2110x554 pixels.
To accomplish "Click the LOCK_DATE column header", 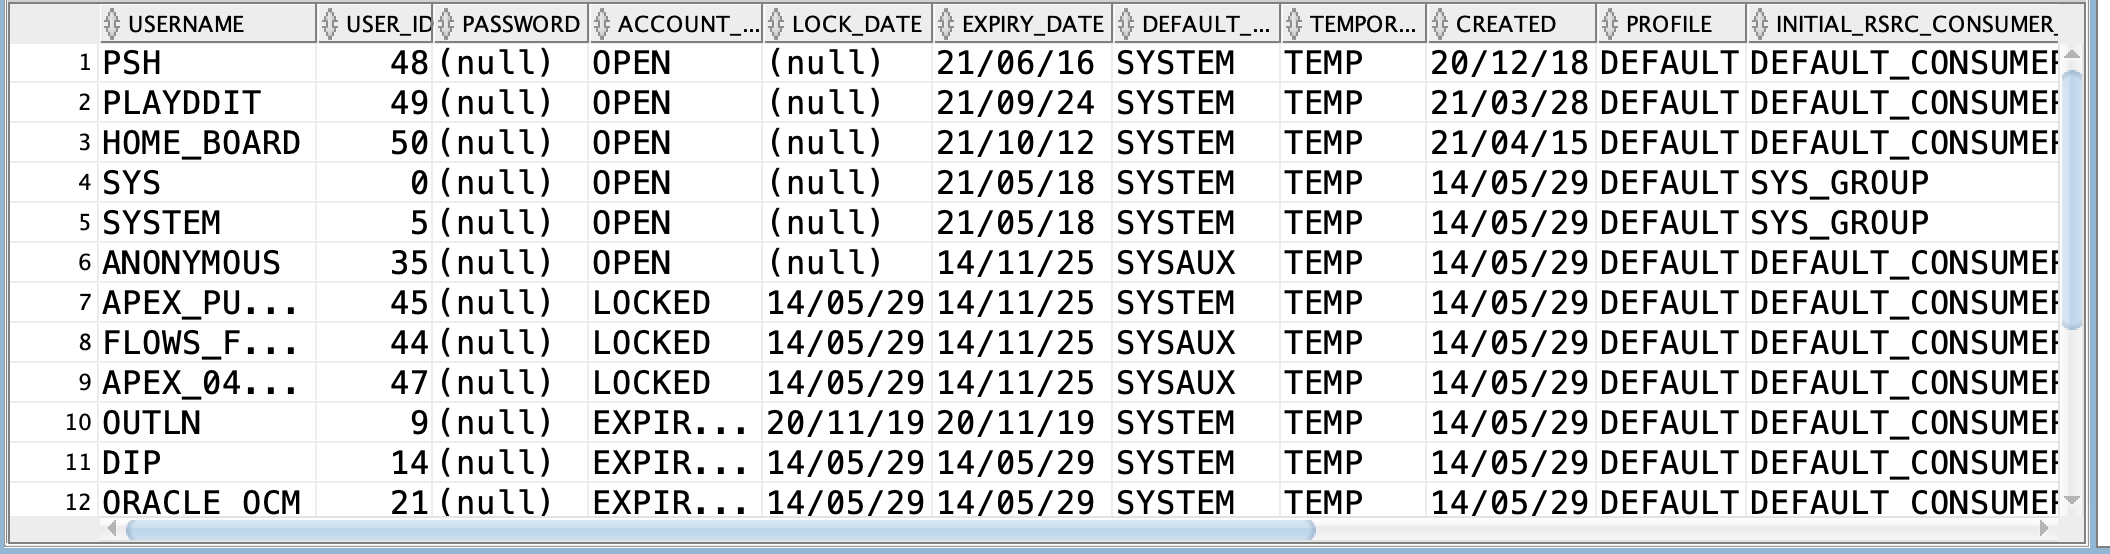I will [x=846, y=23].
